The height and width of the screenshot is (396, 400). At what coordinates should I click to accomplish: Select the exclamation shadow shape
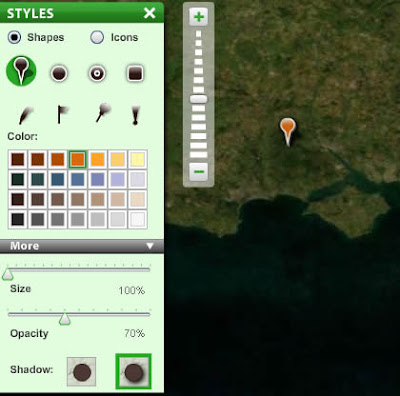pyautogui.click(x=135, y=115)
